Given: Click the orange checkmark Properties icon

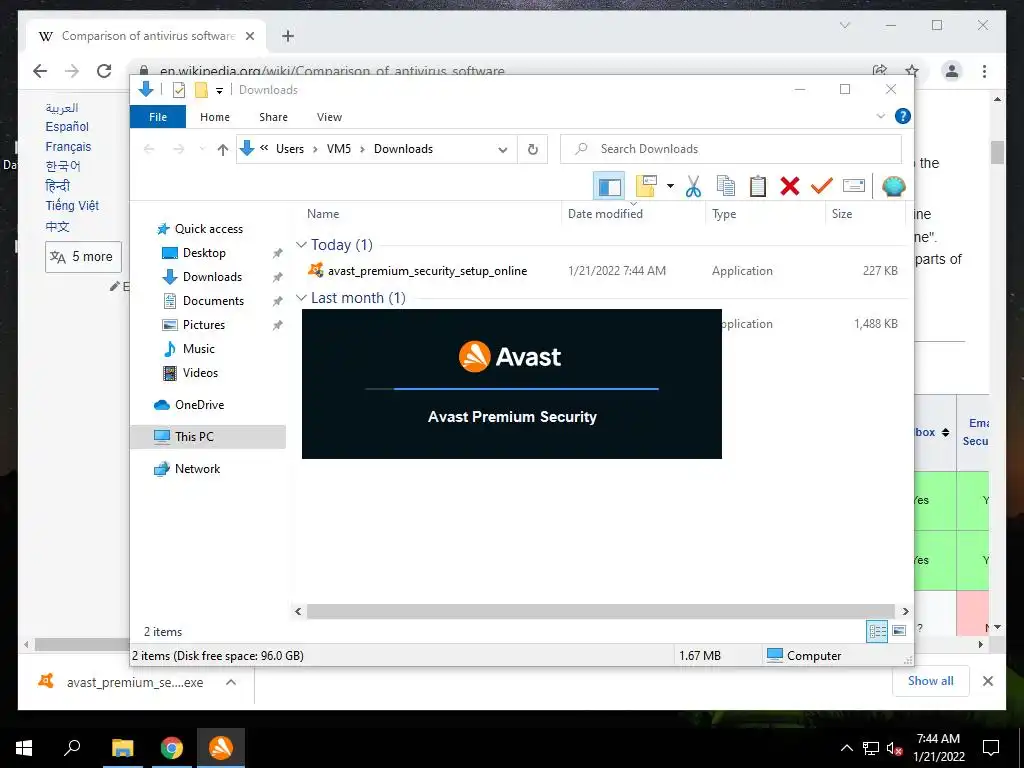Looking at the screenshot, I should pyautogui.click(x=822, y=186).
